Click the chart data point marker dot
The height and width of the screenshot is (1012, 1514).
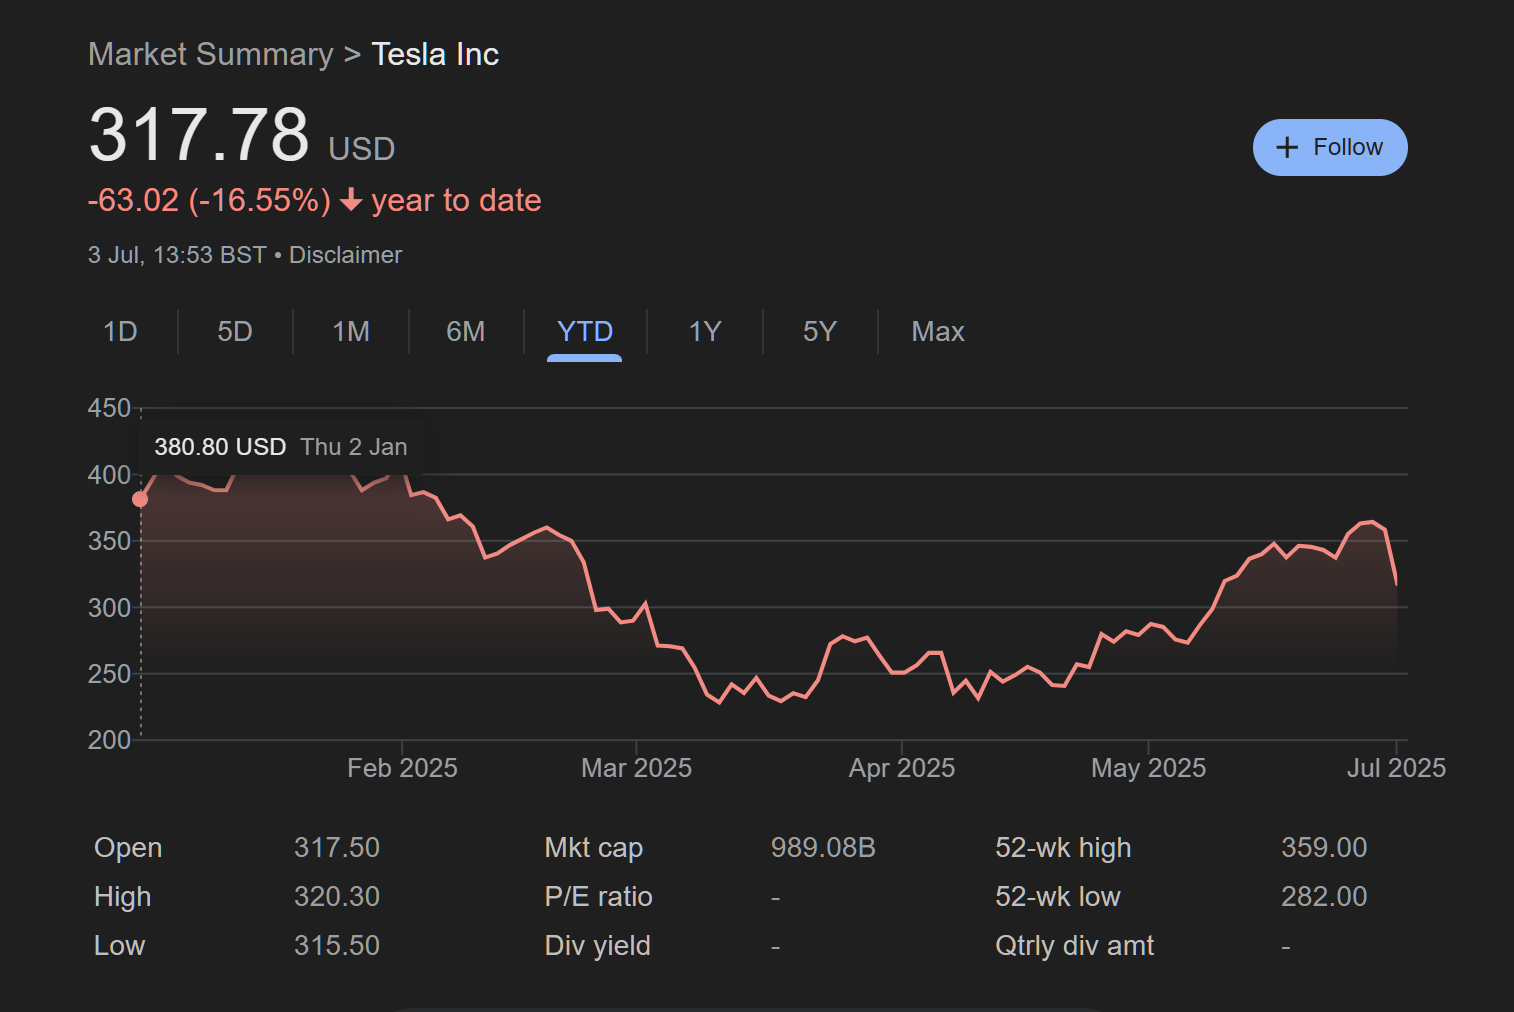point(140,499)
